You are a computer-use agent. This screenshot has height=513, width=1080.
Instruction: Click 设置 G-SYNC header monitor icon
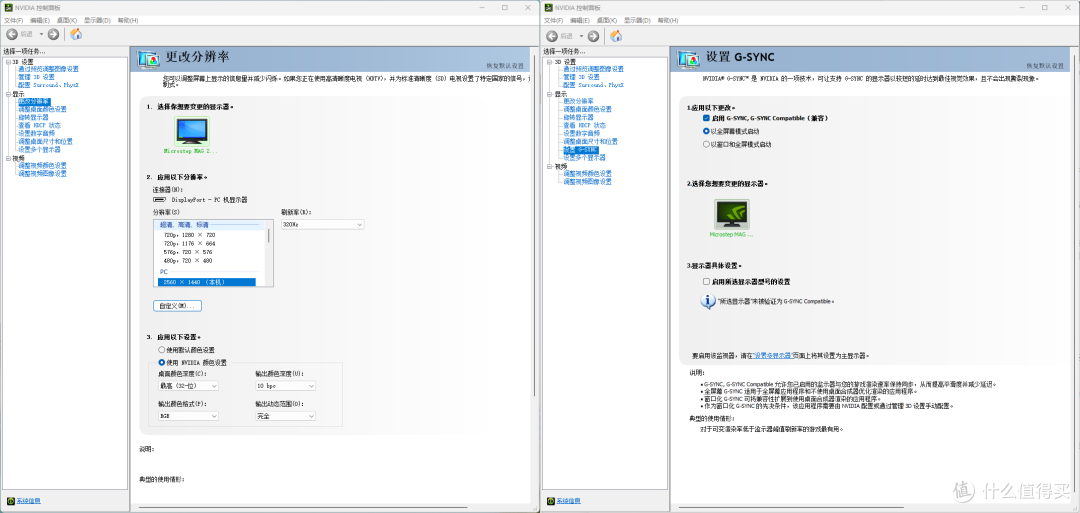coord(689,60)
